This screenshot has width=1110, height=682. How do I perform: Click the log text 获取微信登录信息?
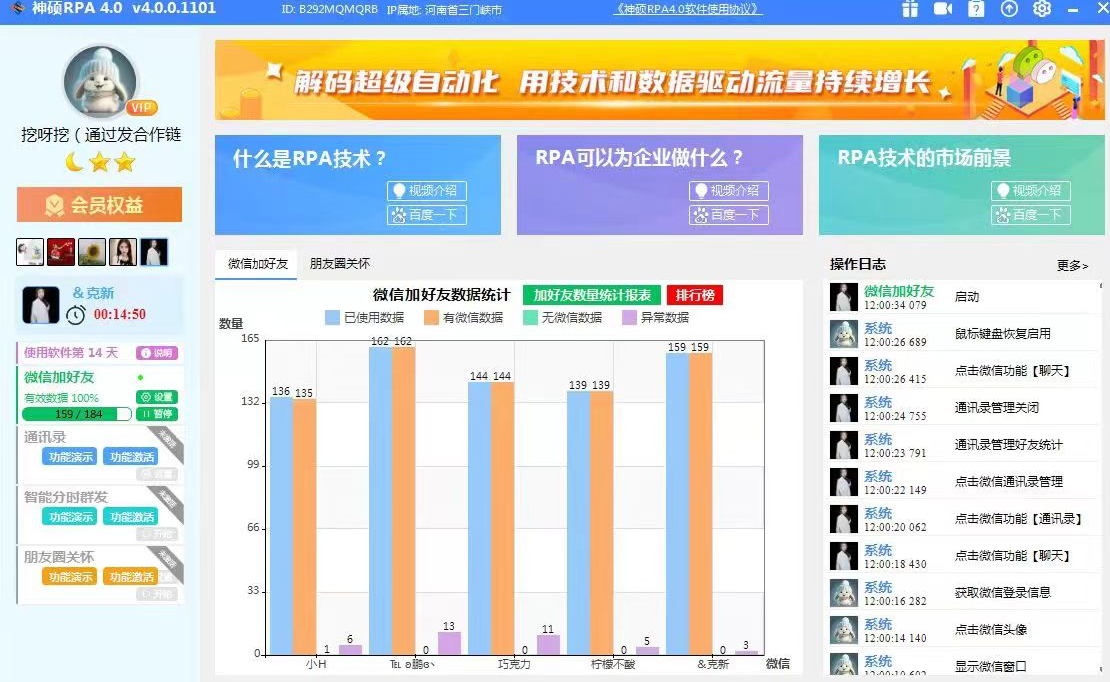[1002, 593]
